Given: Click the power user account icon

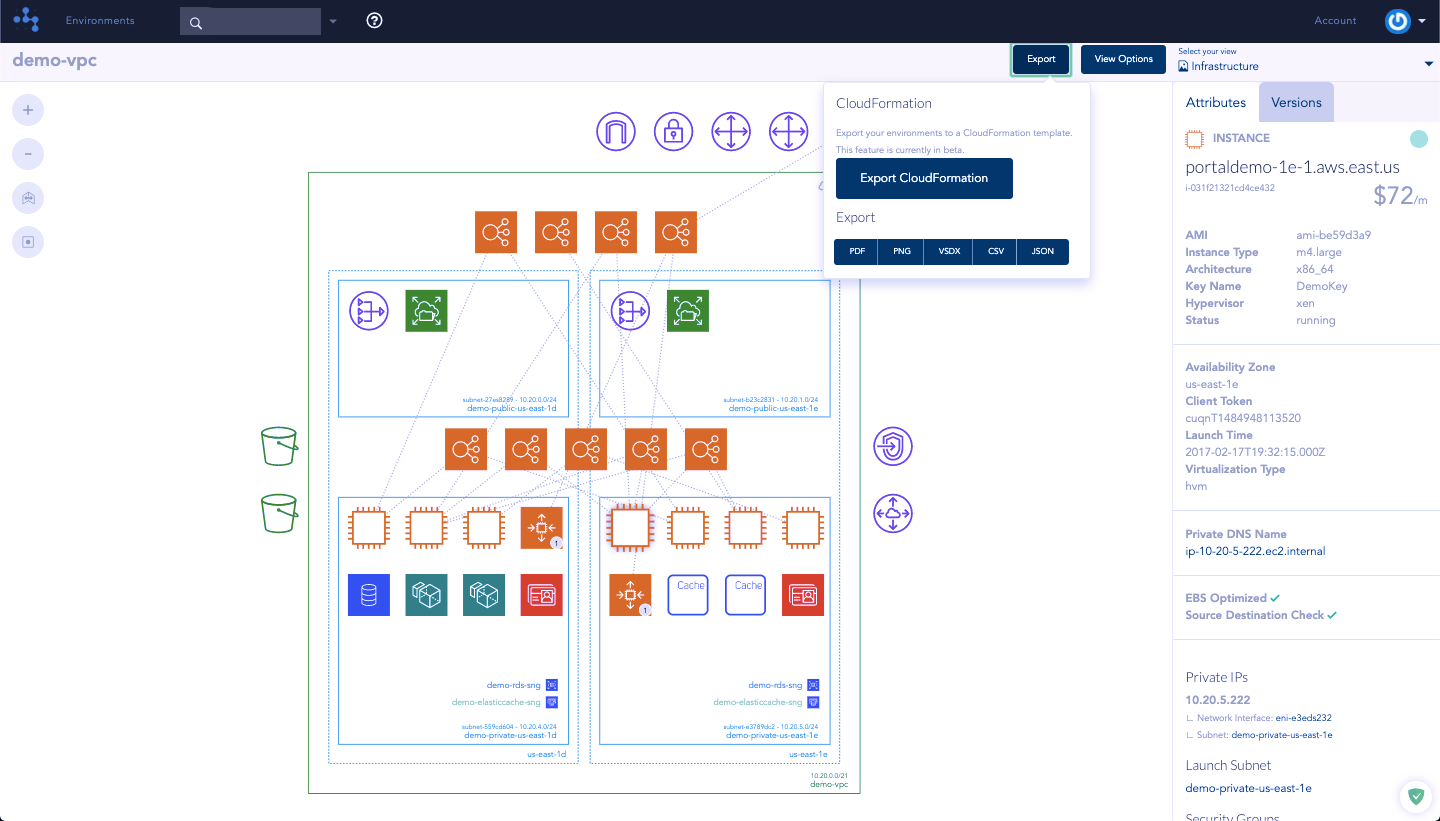Looking at the screenshot, I should tap(1397, 21).
